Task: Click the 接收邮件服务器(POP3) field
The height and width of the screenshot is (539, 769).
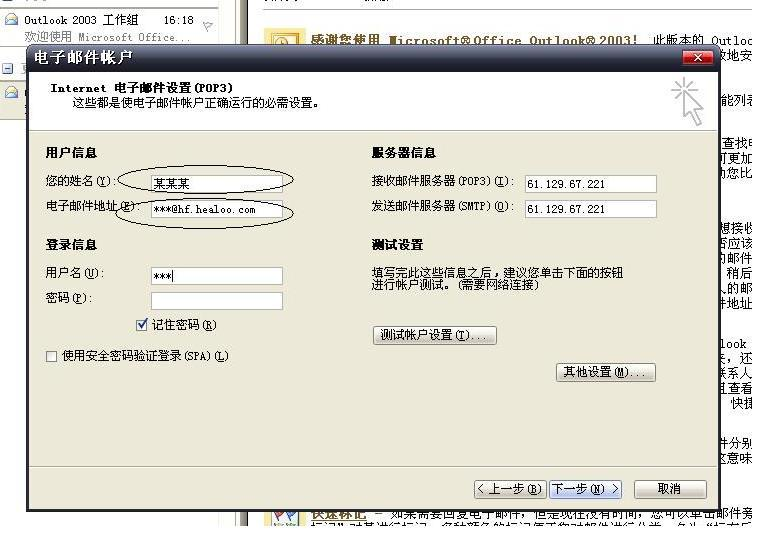Action: (590, 184)
